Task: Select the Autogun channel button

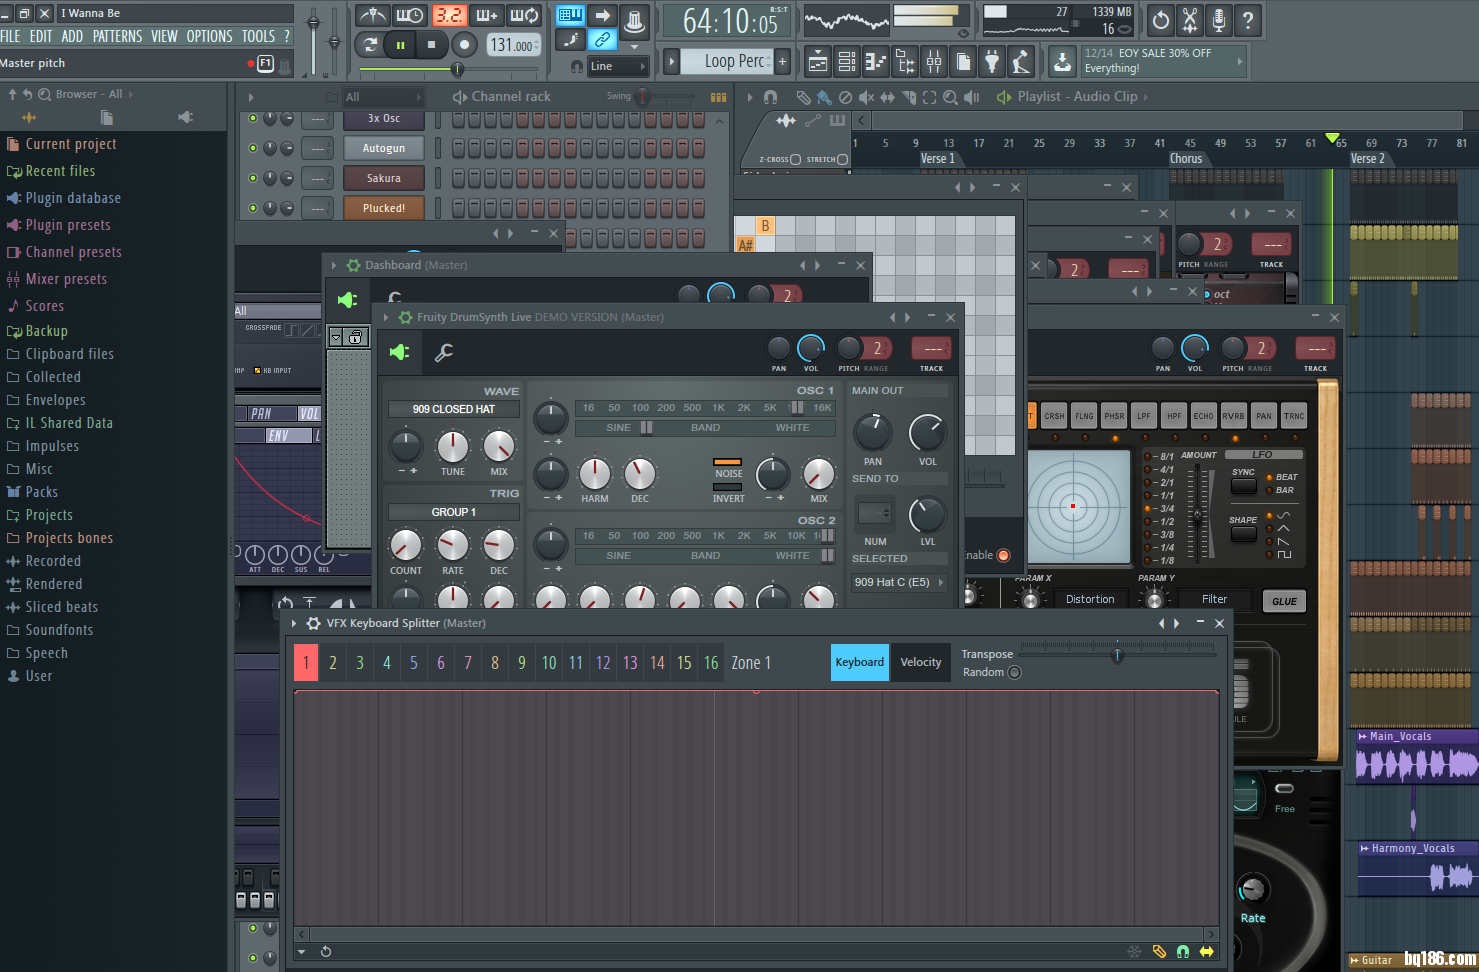Action: click(x=383, y=148)
